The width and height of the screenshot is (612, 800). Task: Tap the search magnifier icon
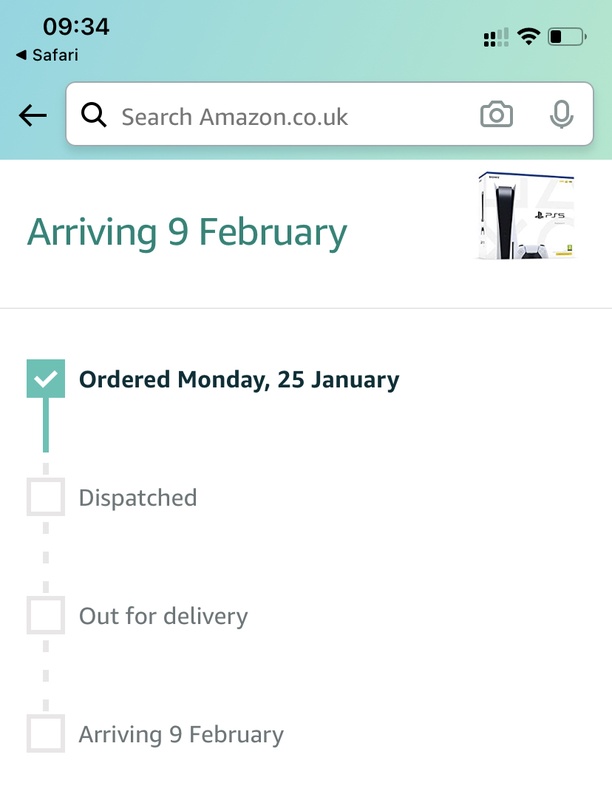tap(94, 116)
